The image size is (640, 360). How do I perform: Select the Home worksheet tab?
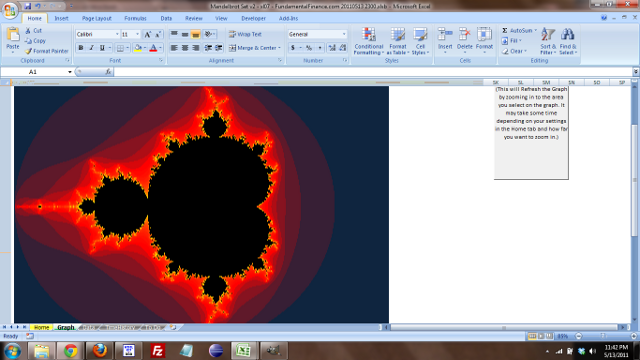pos(41,327)
